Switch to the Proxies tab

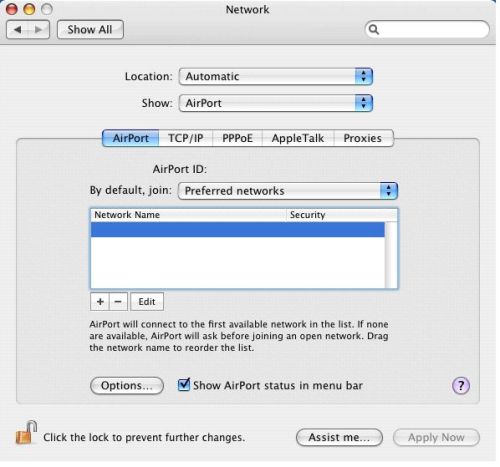(363, 138)
